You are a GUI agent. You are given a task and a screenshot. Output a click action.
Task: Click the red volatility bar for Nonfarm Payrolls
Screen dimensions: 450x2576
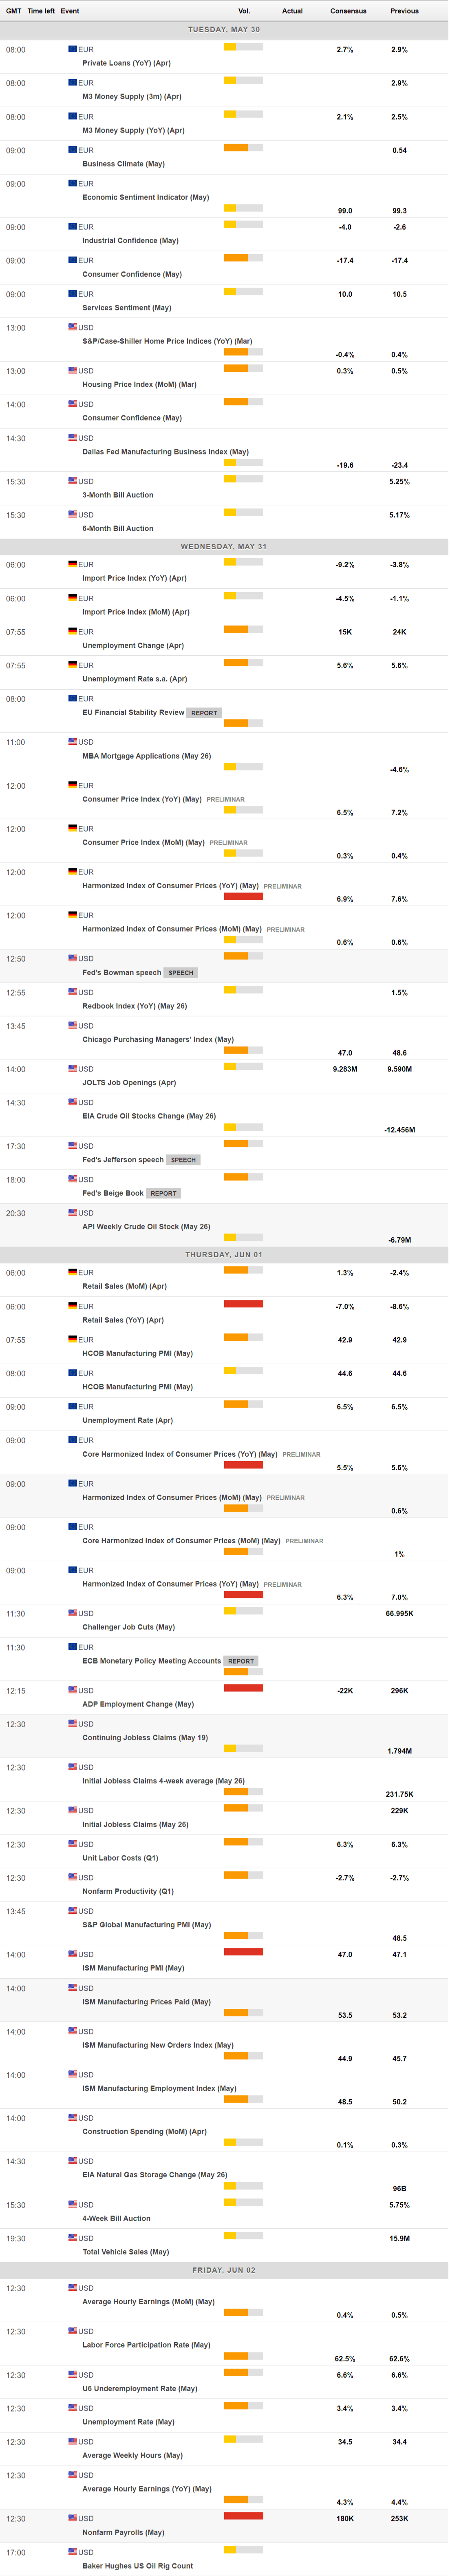pyautogui.click(x=243, y=2515)
